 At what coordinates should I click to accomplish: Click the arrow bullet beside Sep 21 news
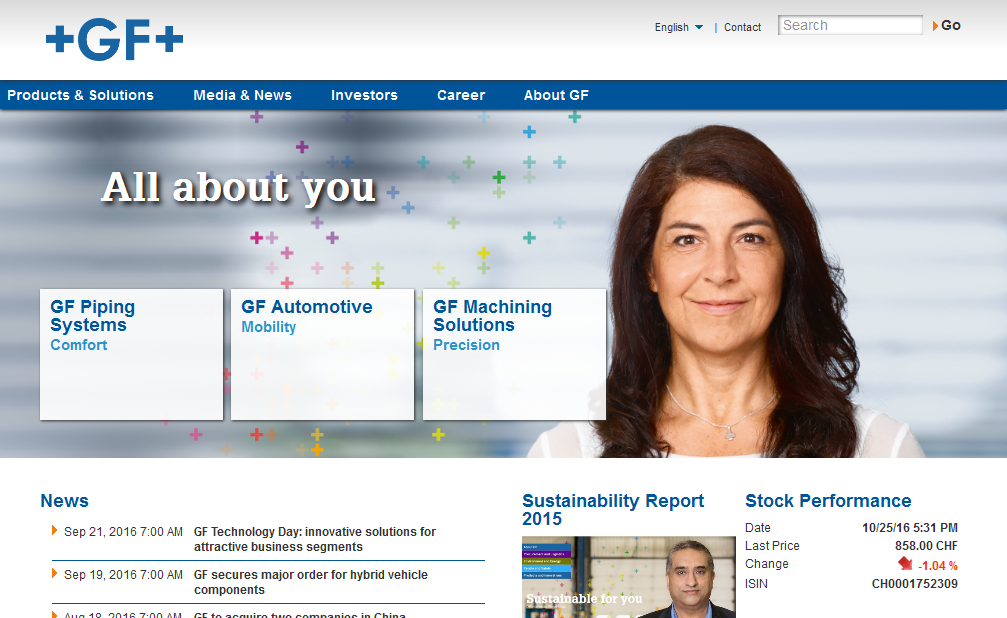pos(55,530)
